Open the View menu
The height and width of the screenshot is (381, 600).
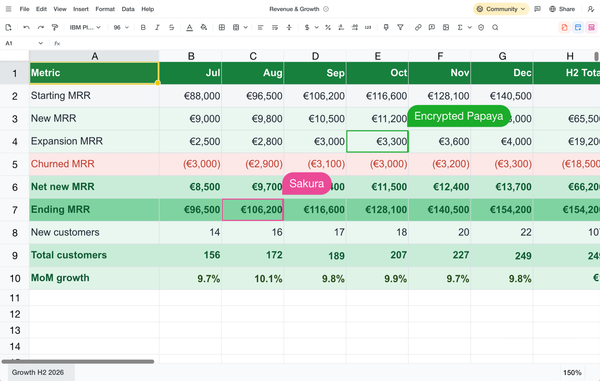click(60, 9)
